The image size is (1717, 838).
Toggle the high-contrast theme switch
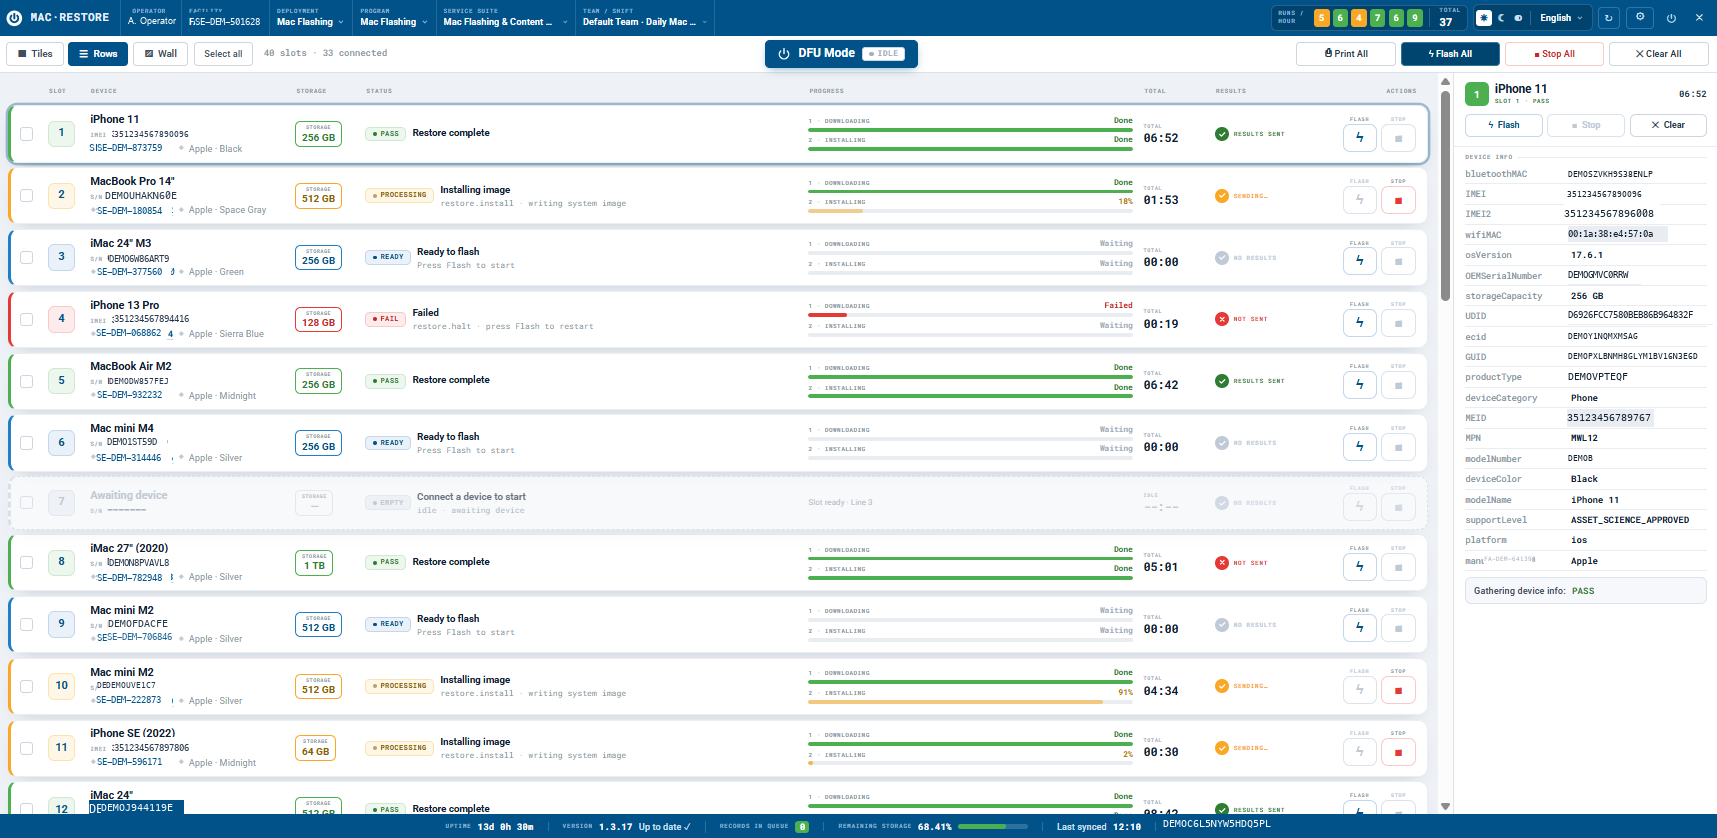[1518, 18]
